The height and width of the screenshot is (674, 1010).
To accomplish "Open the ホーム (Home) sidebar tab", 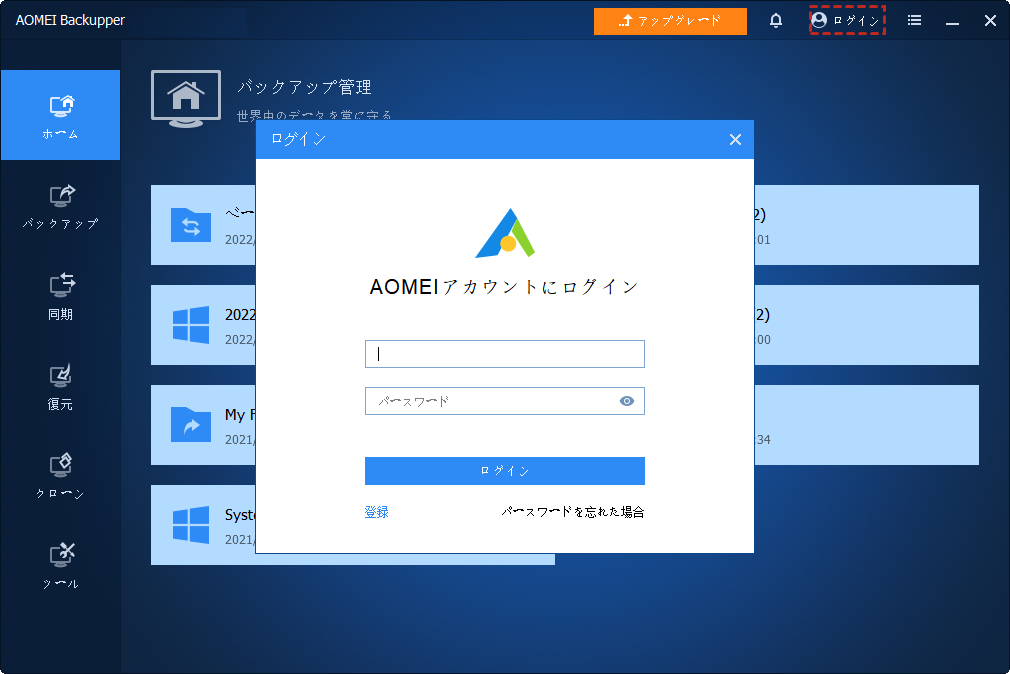I will pyautogui.click(x=60, y=115).
